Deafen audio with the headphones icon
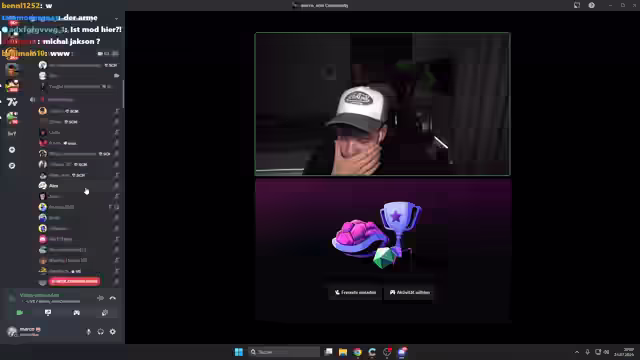This screenshot has width=640, height=360. point(100,332)
